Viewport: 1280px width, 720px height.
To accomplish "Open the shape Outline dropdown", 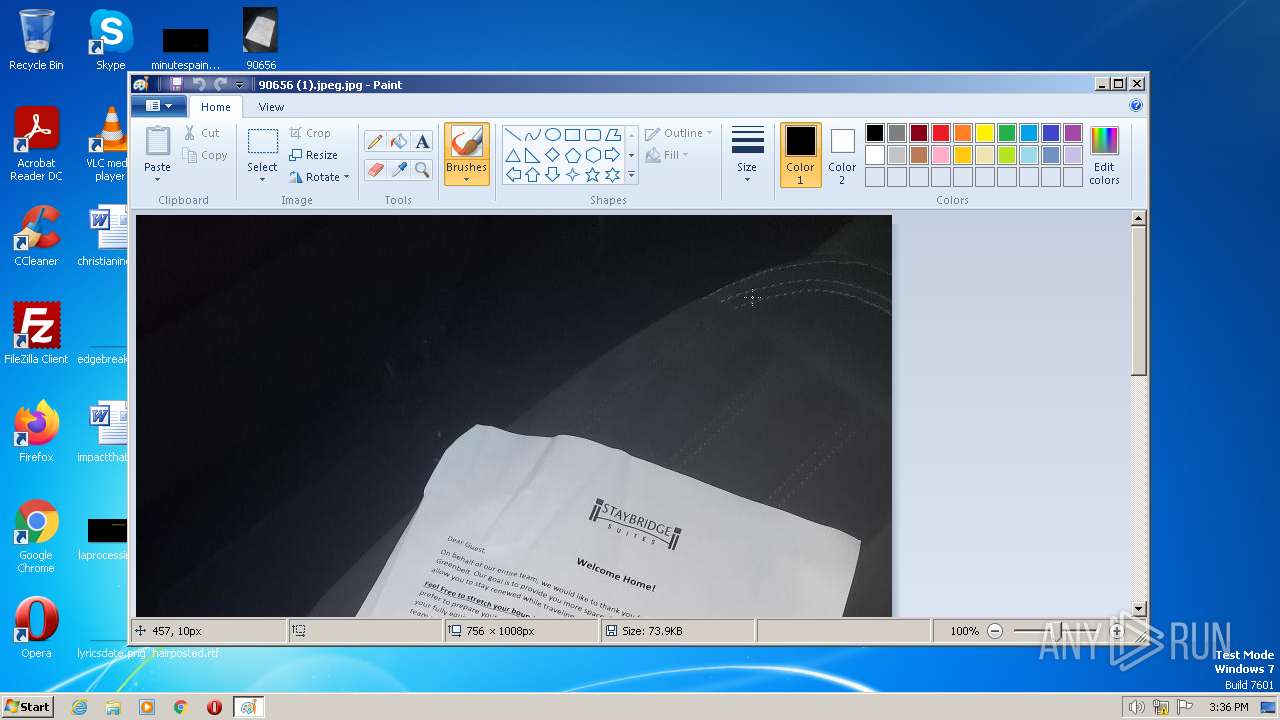I will pyautogui.click(x=679, y=133).
